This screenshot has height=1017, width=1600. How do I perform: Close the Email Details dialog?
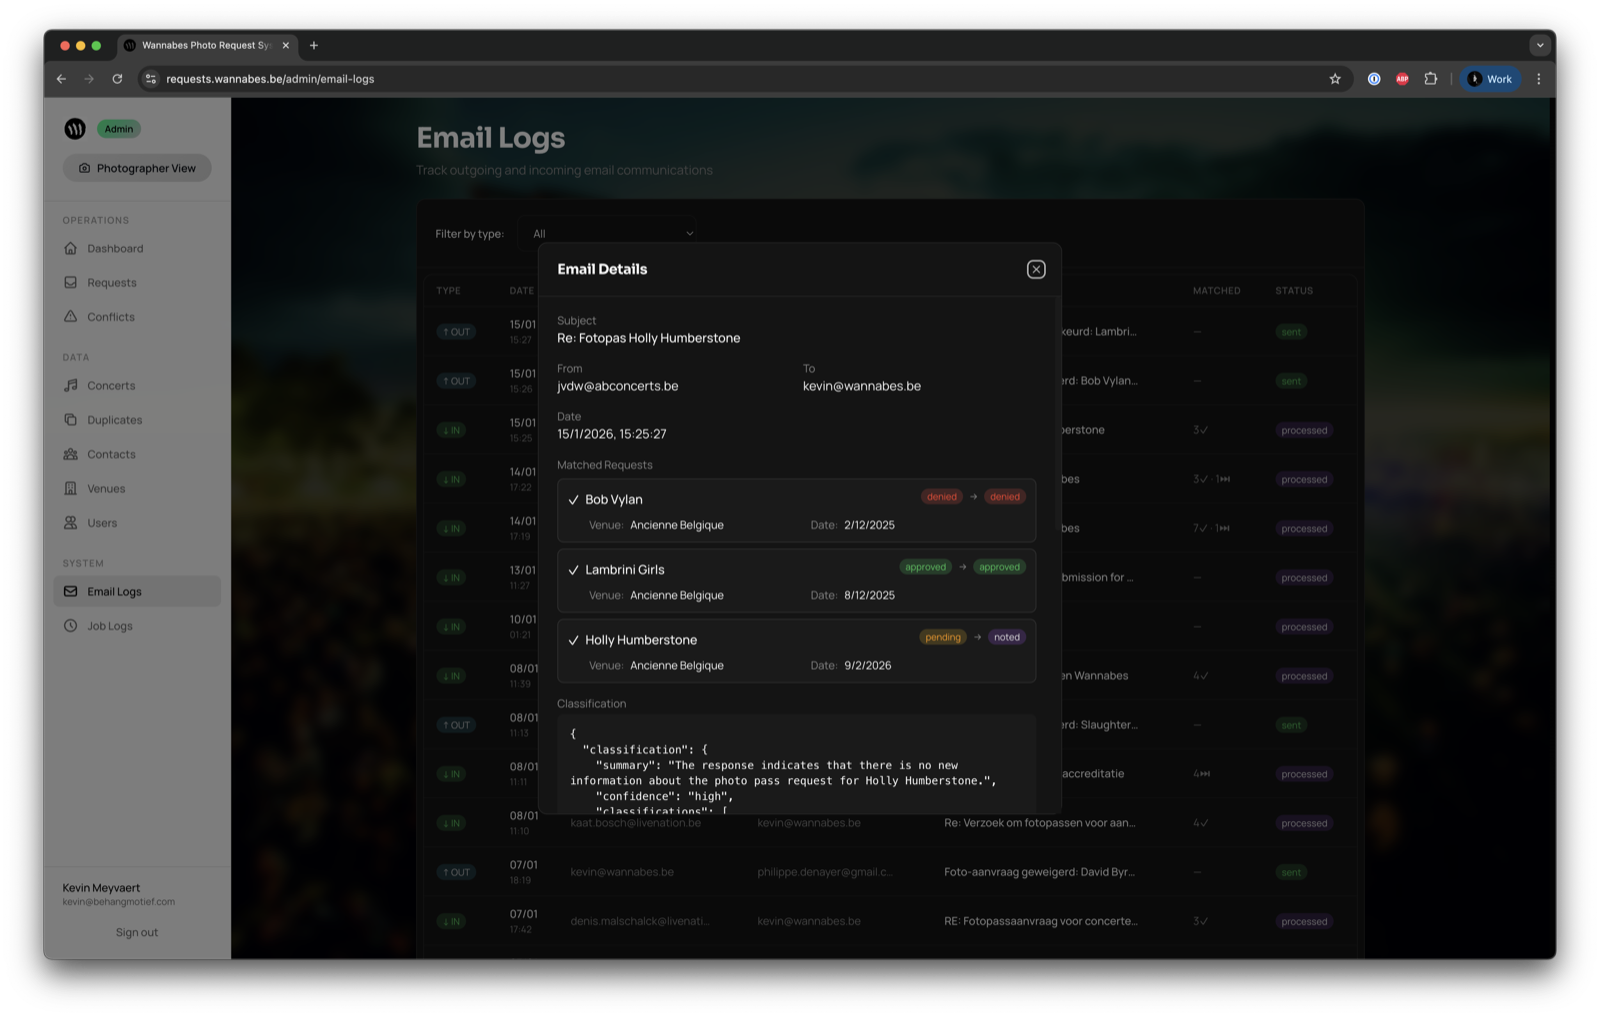pyautogui.click(x=1035, y=269)
